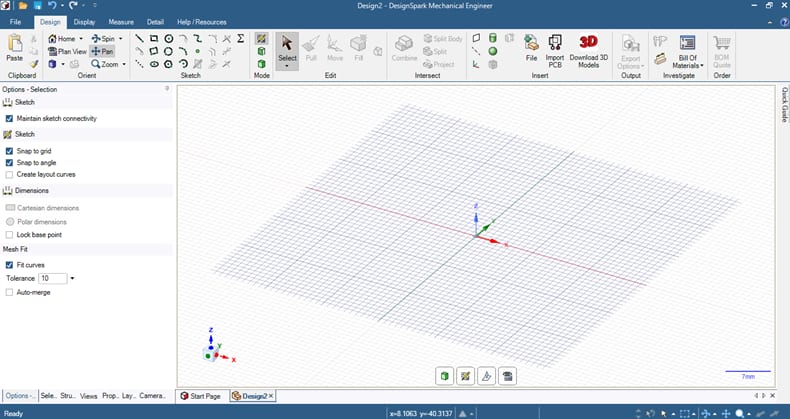Image resolution: width=790 pixels, height=419 pixels.
Task: Select the Rectangle sketch tool
Action: pyautogui.click(x=154, y=39)
